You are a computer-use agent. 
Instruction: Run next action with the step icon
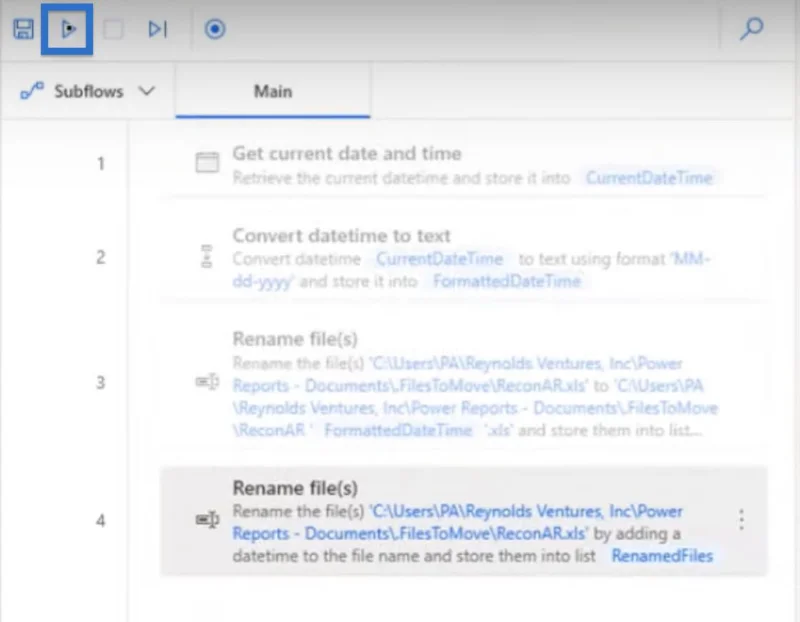(x=158, y=29)
